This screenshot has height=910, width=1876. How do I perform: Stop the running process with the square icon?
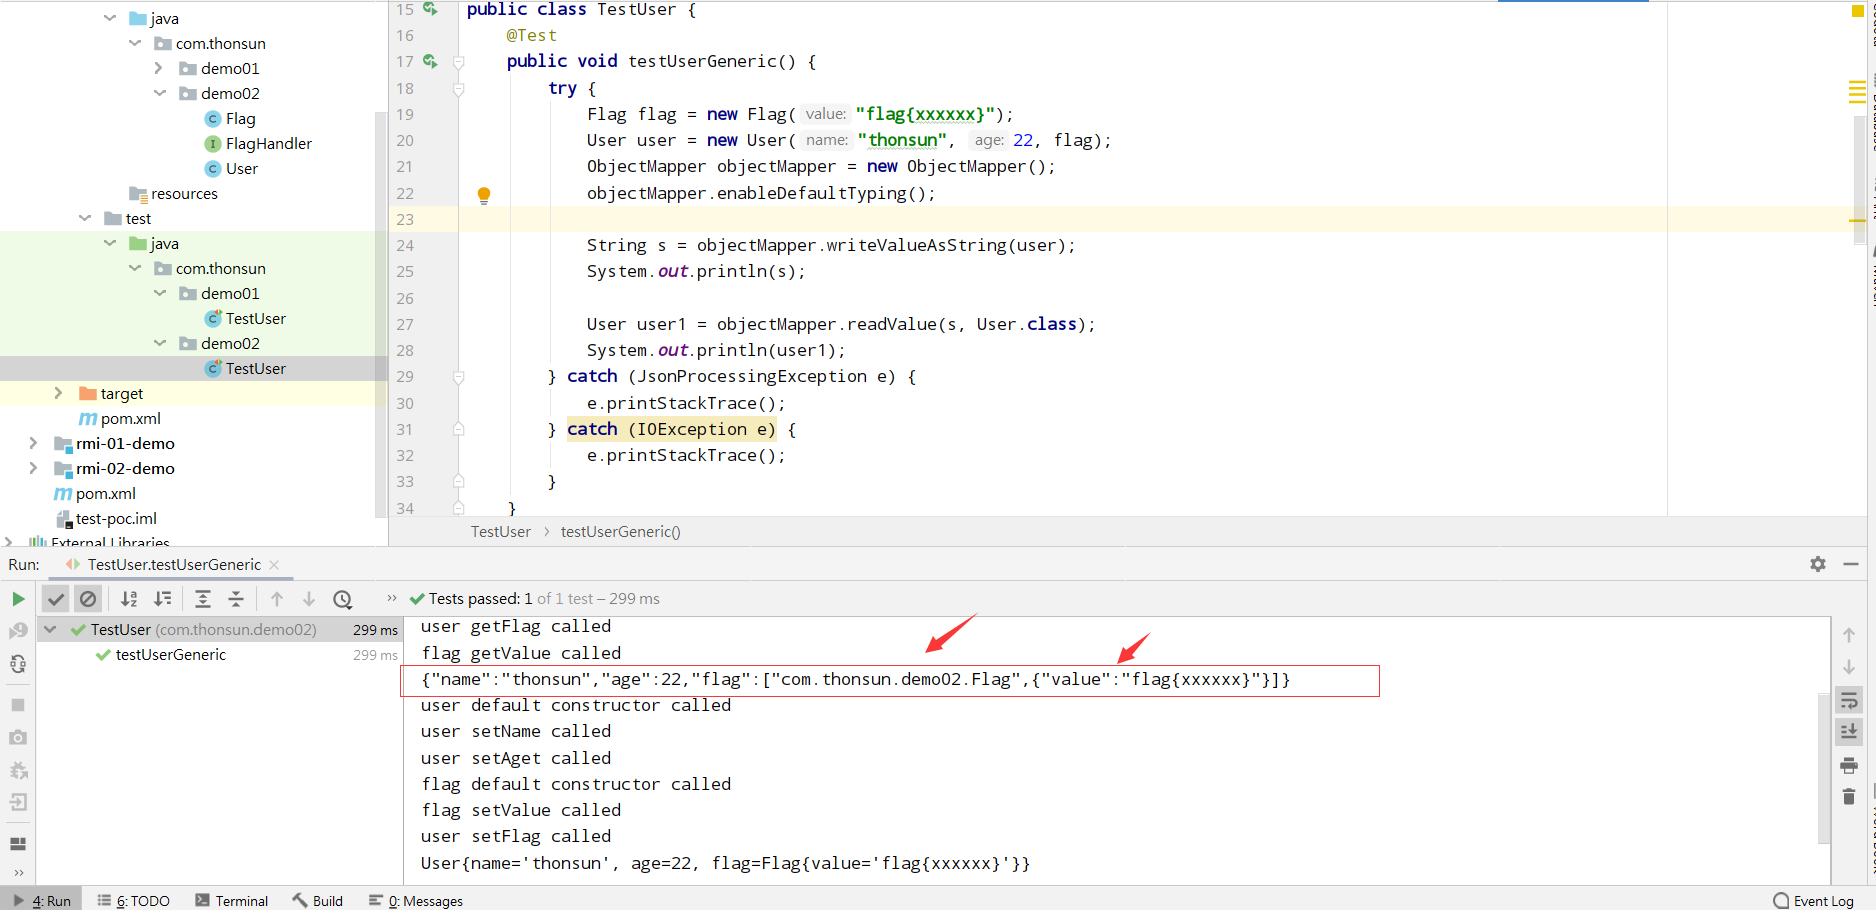[x=18, y=705]
